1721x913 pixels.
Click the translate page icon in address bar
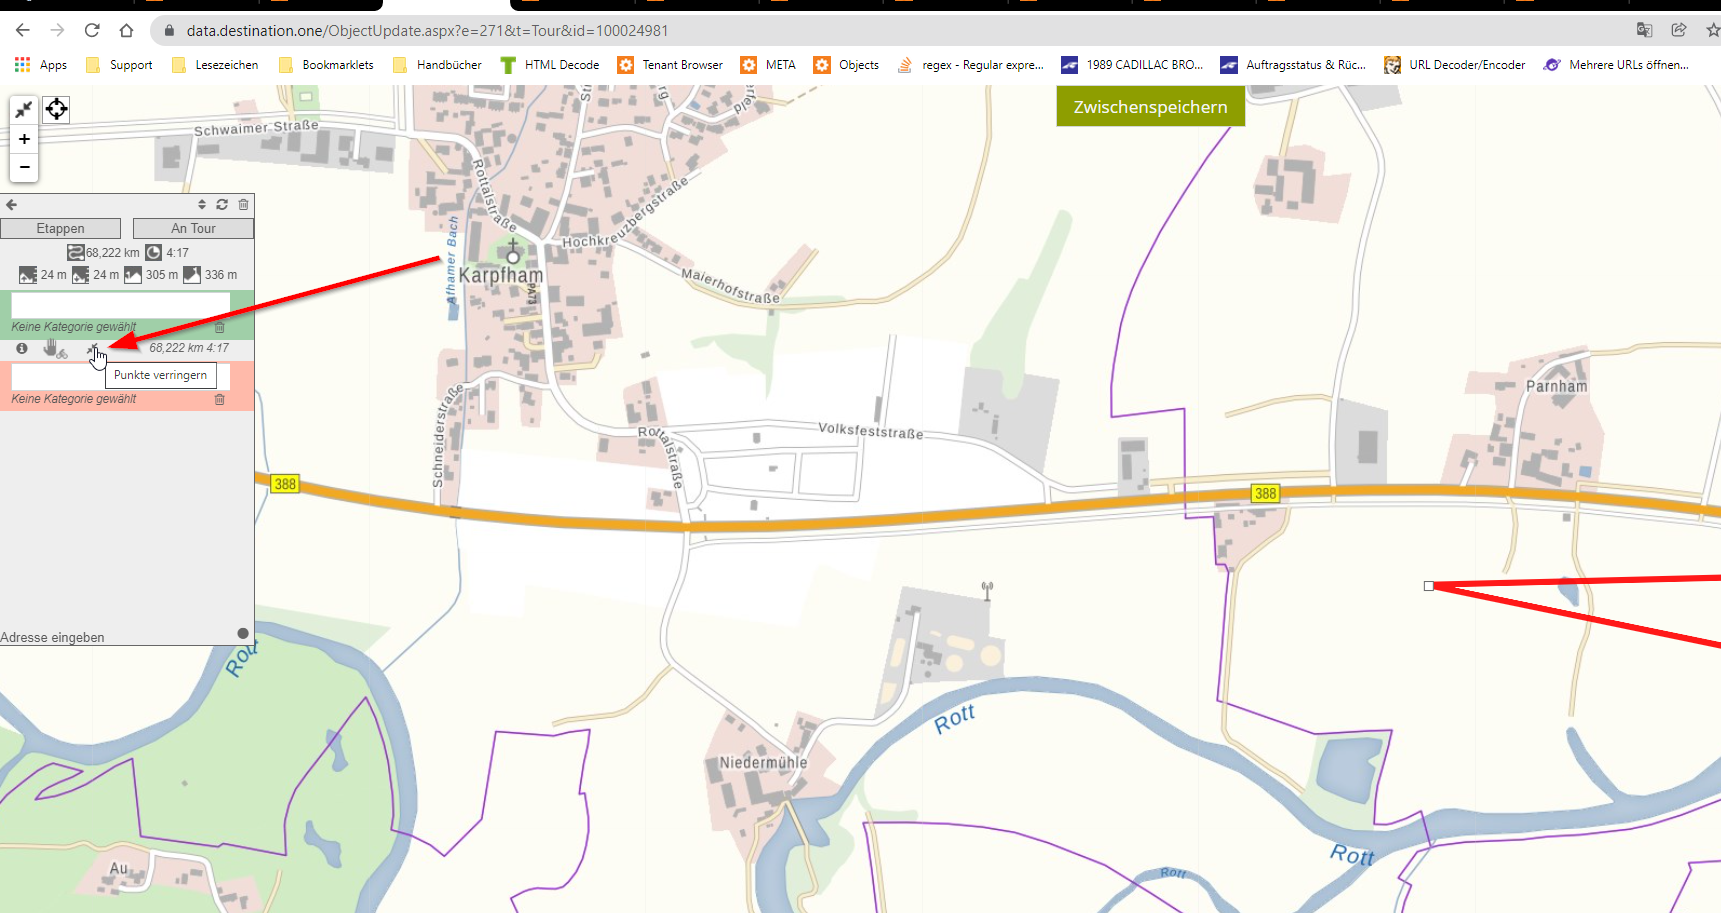click(1644, 30)
